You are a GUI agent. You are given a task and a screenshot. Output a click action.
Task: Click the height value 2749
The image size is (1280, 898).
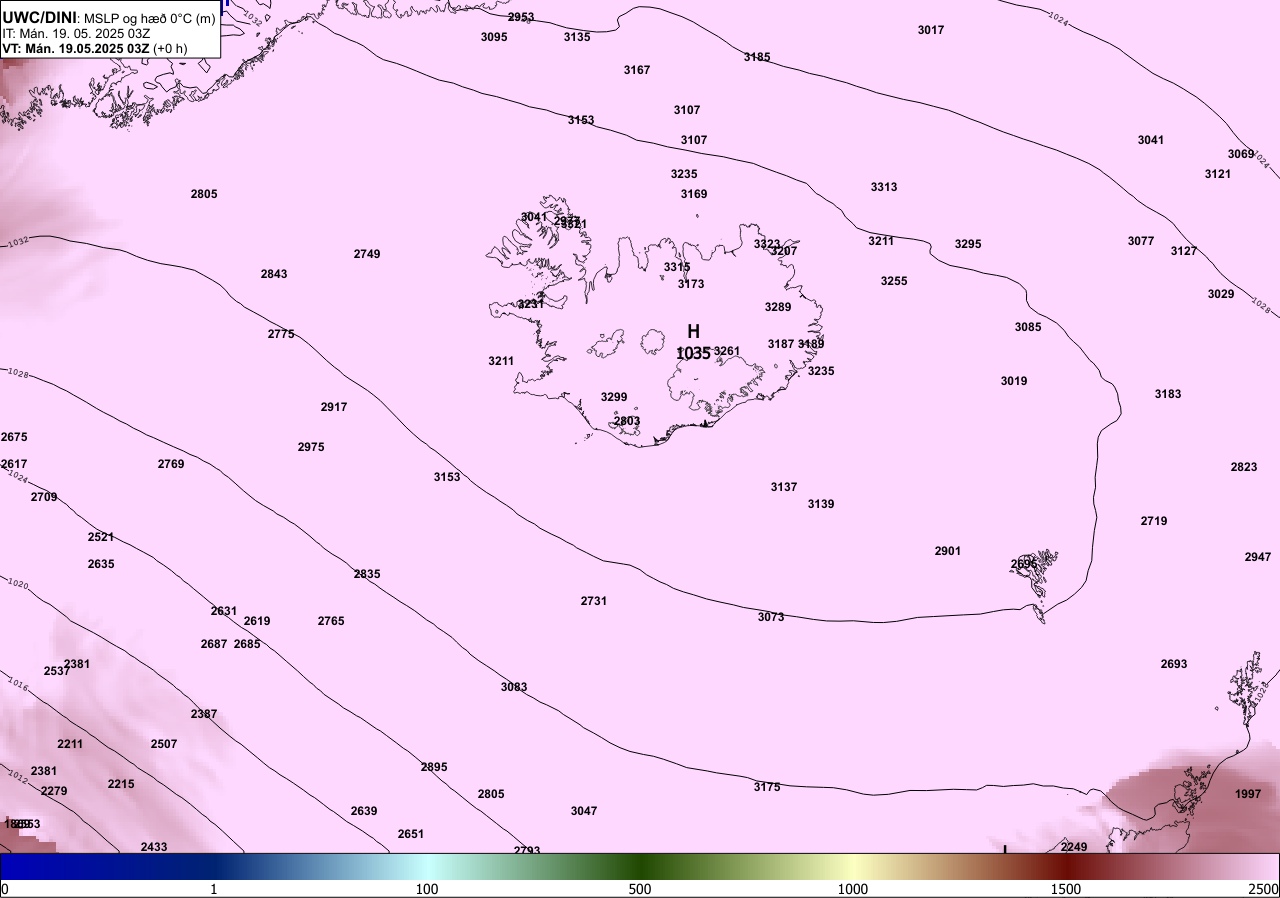[x=367, y=254]
